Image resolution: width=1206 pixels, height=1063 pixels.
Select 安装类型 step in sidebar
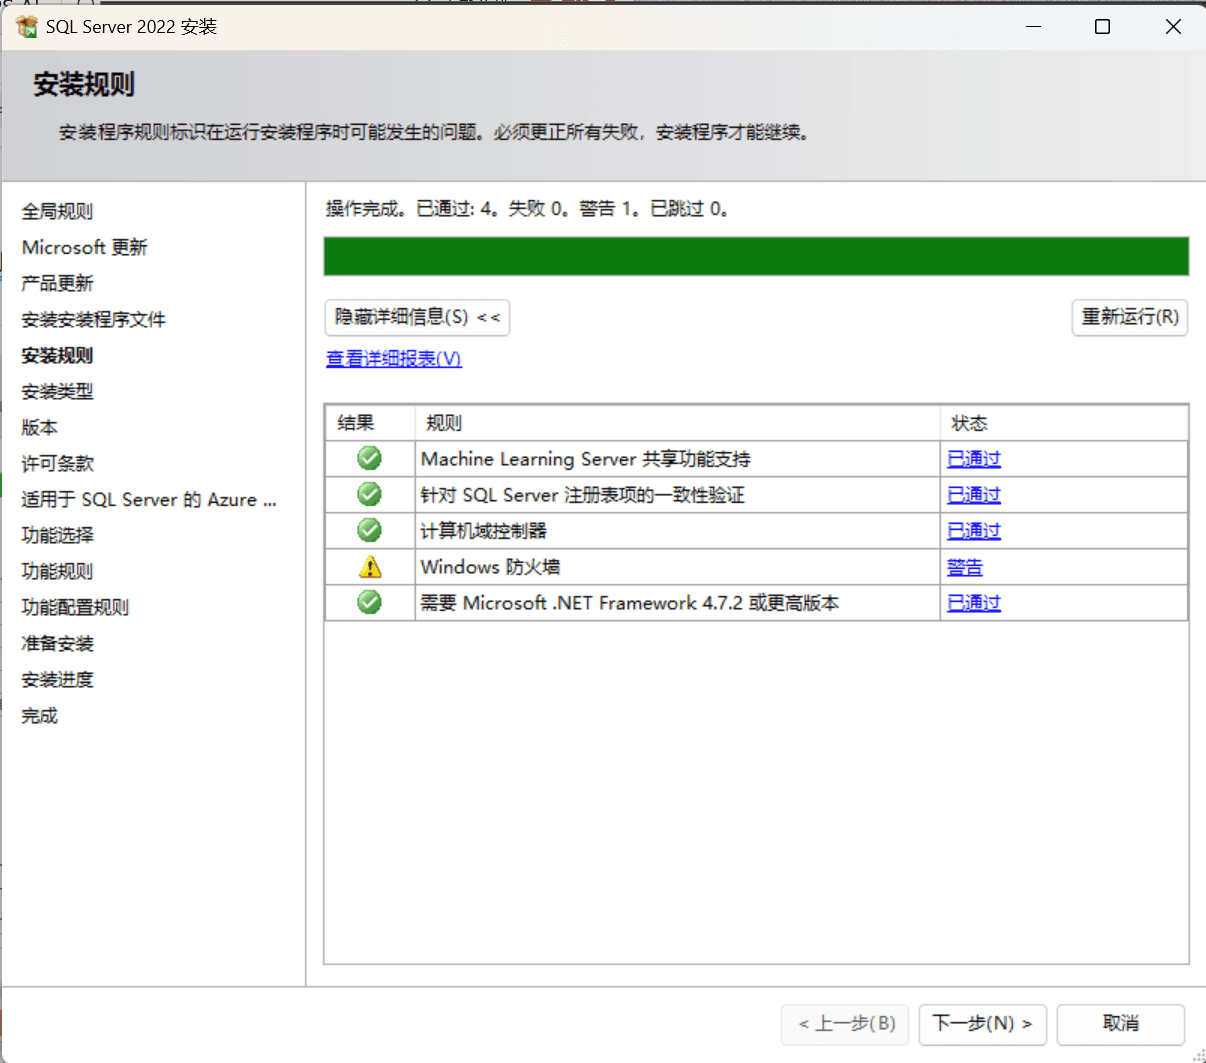57,391
